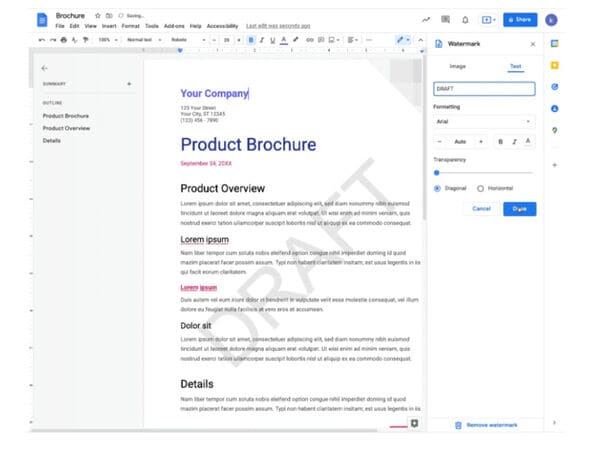600x455 pixels.
Task: Click the Share button
Action: tap(520, 20)
